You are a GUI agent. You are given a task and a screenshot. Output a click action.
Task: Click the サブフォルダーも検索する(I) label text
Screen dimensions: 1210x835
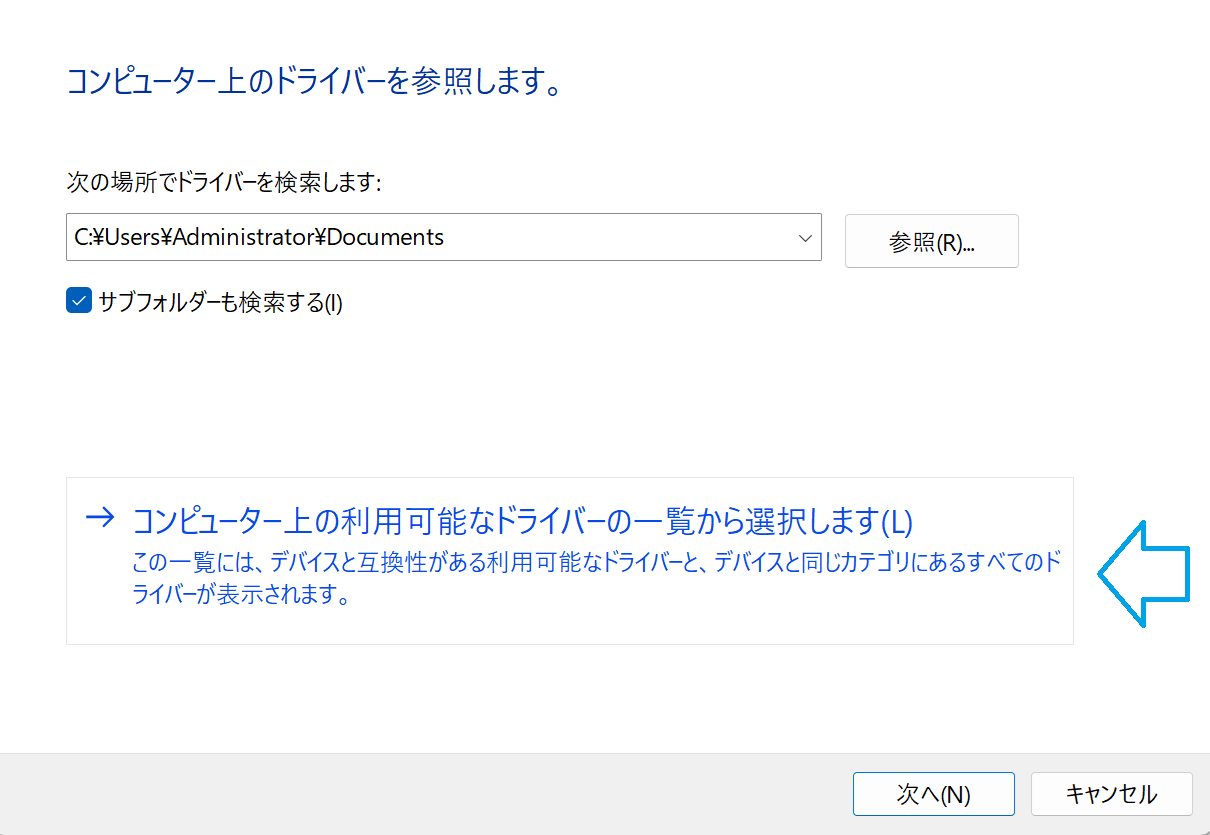point(220,302)
